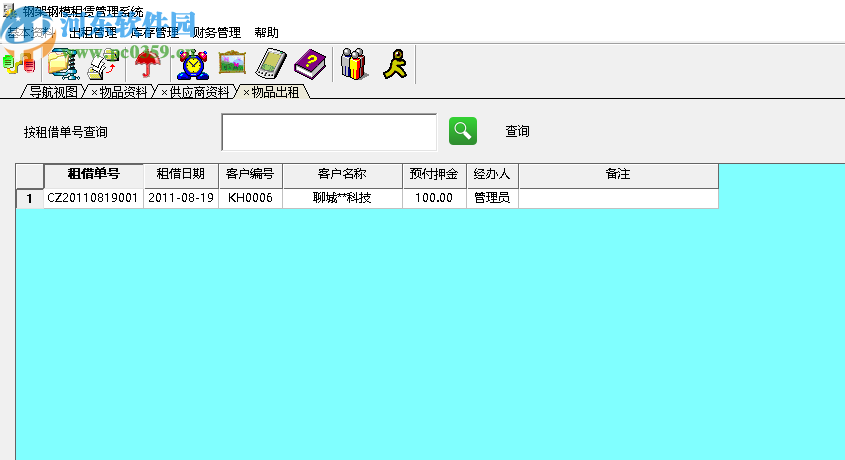Click the 经办人 column header

(493, 176)
